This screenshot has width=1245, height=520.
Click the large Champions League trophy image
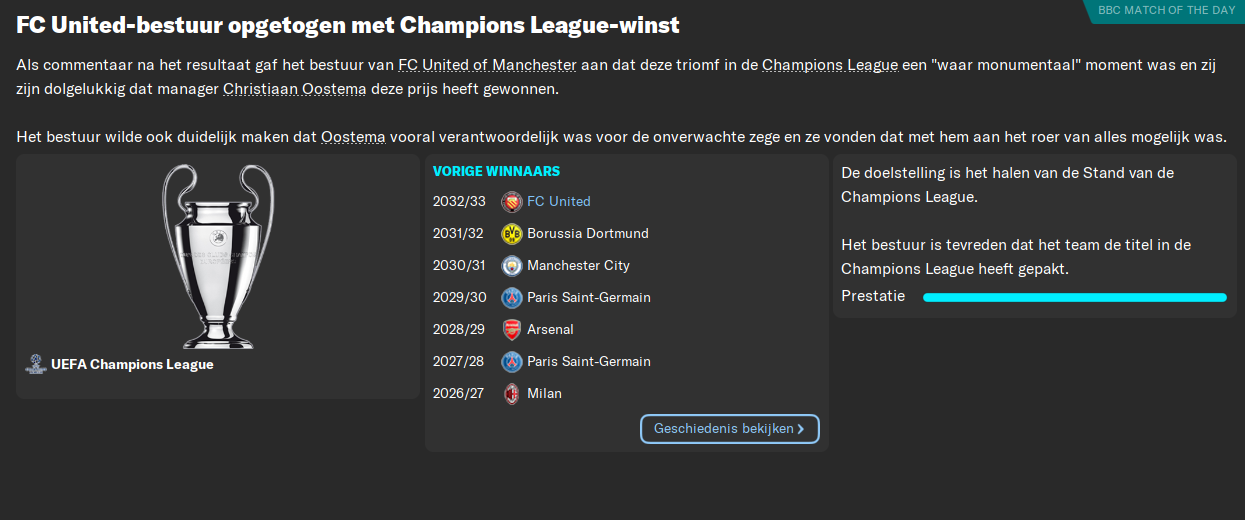click(x=218, y=255)
